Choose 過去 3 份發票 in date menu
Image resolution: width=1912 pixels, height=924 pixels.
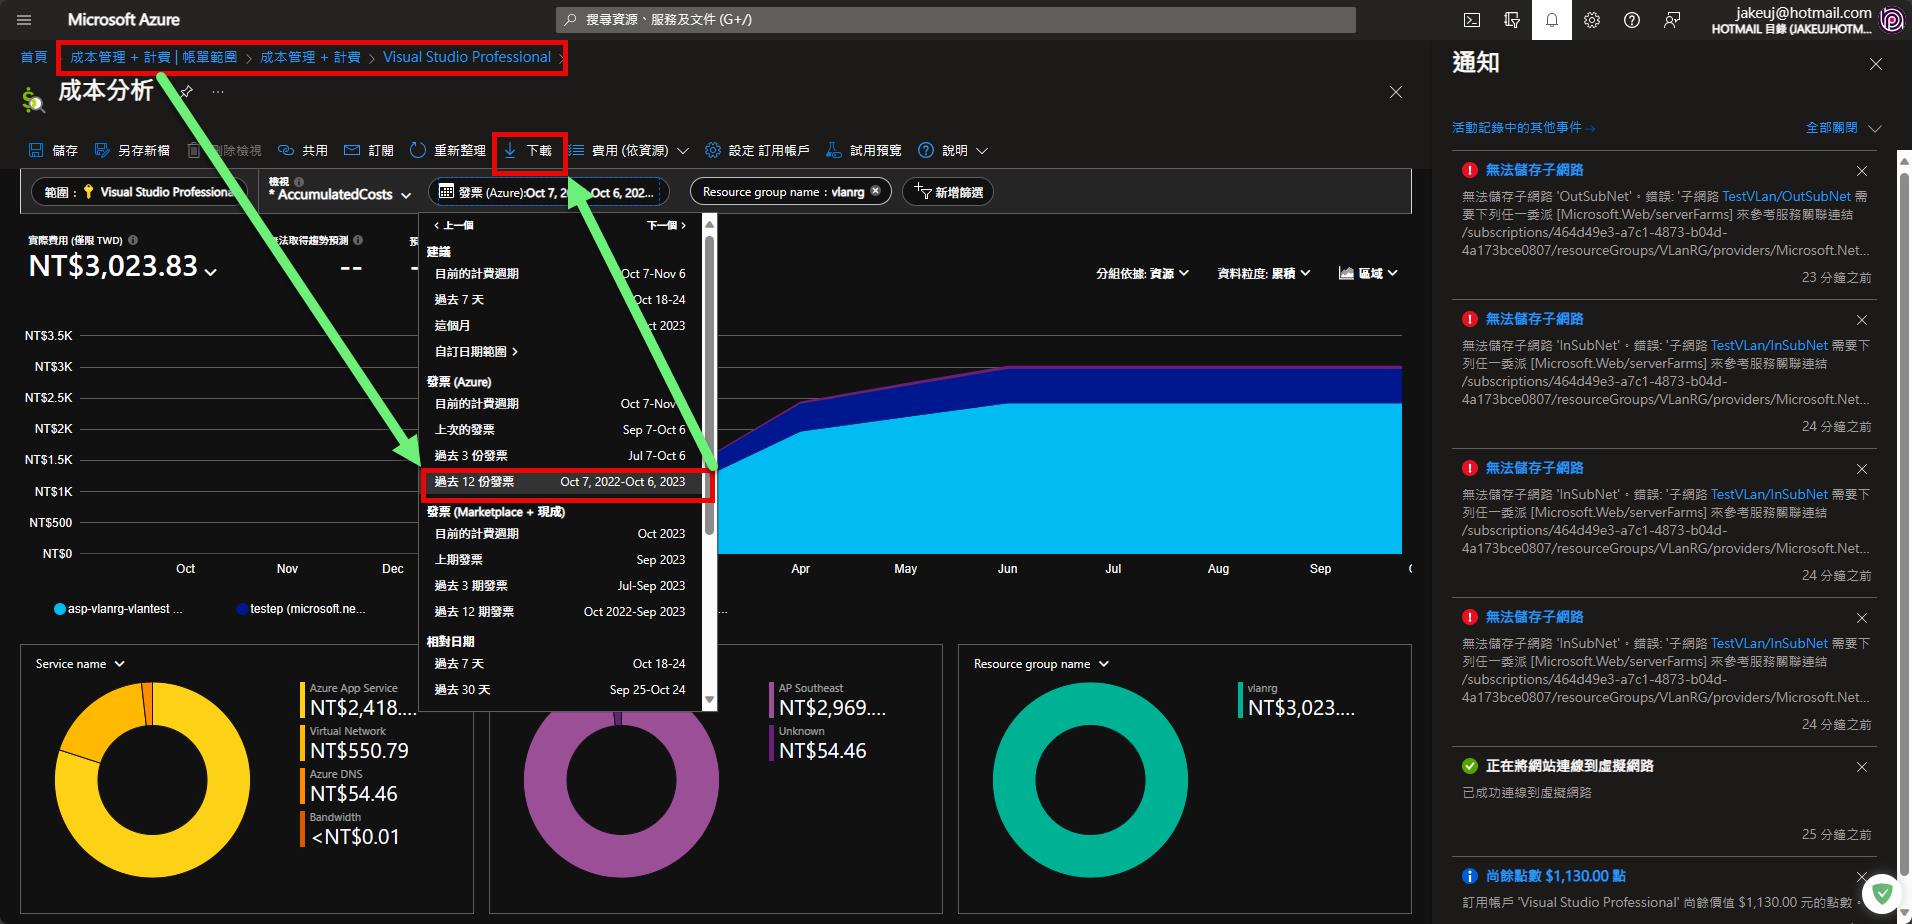(560, 456)
